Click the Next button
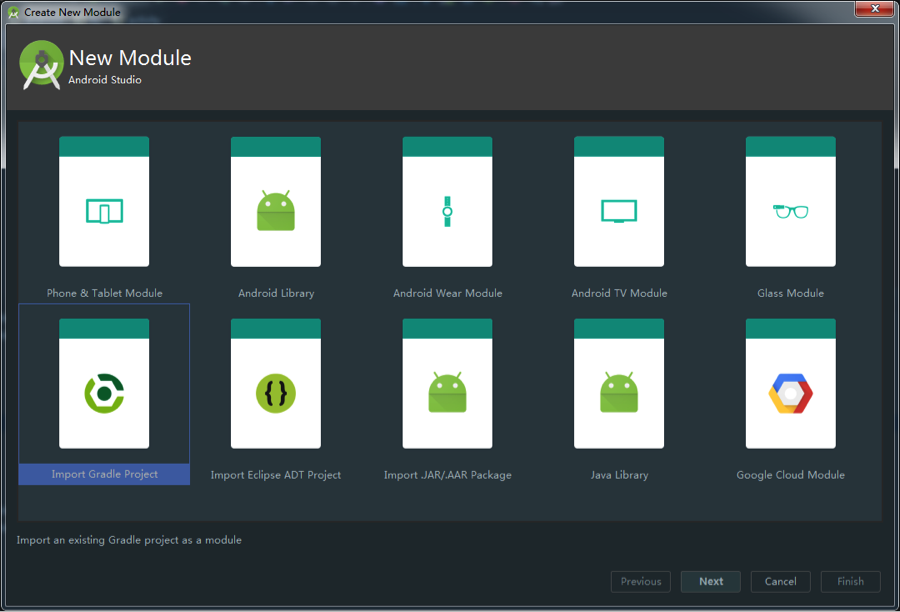Image resolution: width=900 pixels, height=612 pixels. click(711, 582)
